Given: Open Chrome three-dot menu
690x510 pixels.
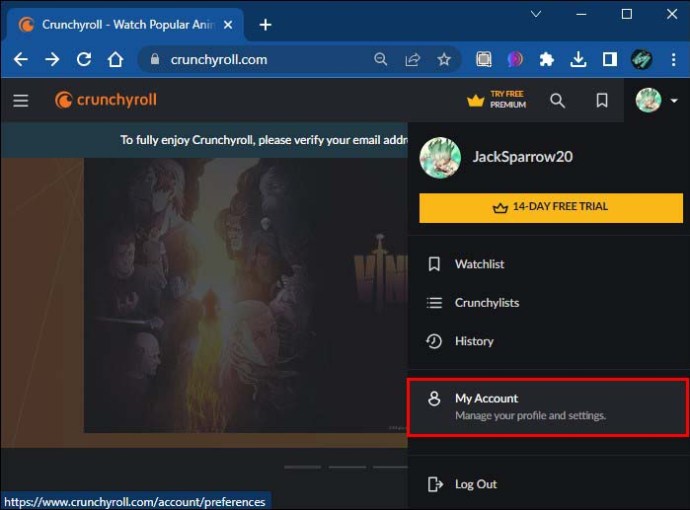Looking at the screenshot, I should (x=672, y=59).
